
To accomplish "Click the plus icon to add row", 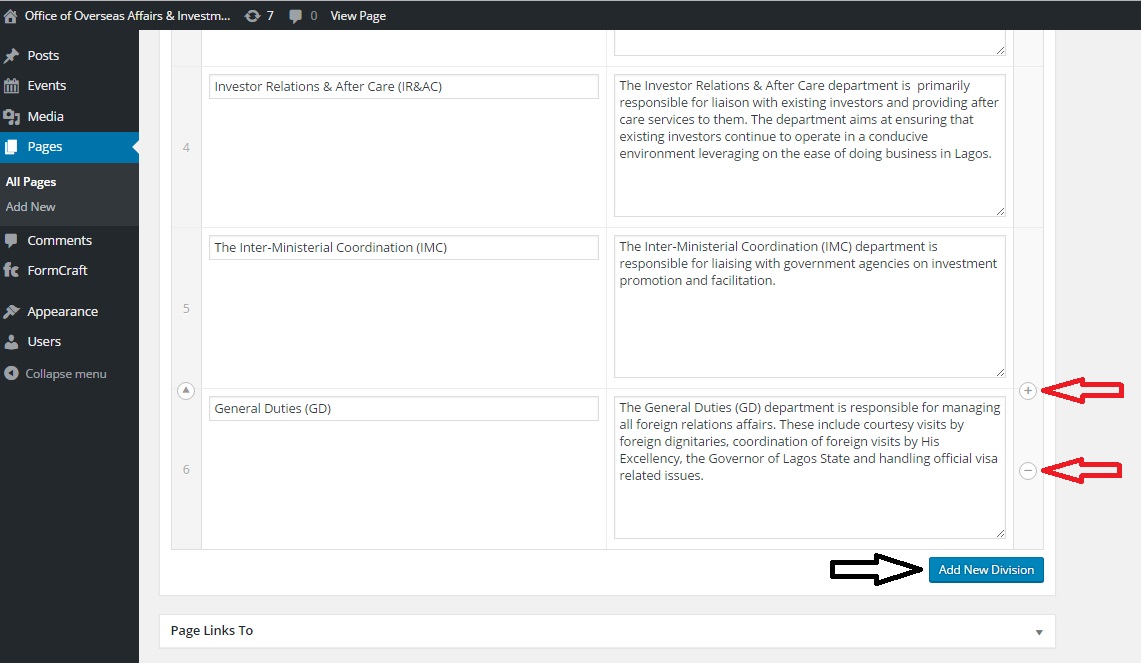I will point(1028,391).
